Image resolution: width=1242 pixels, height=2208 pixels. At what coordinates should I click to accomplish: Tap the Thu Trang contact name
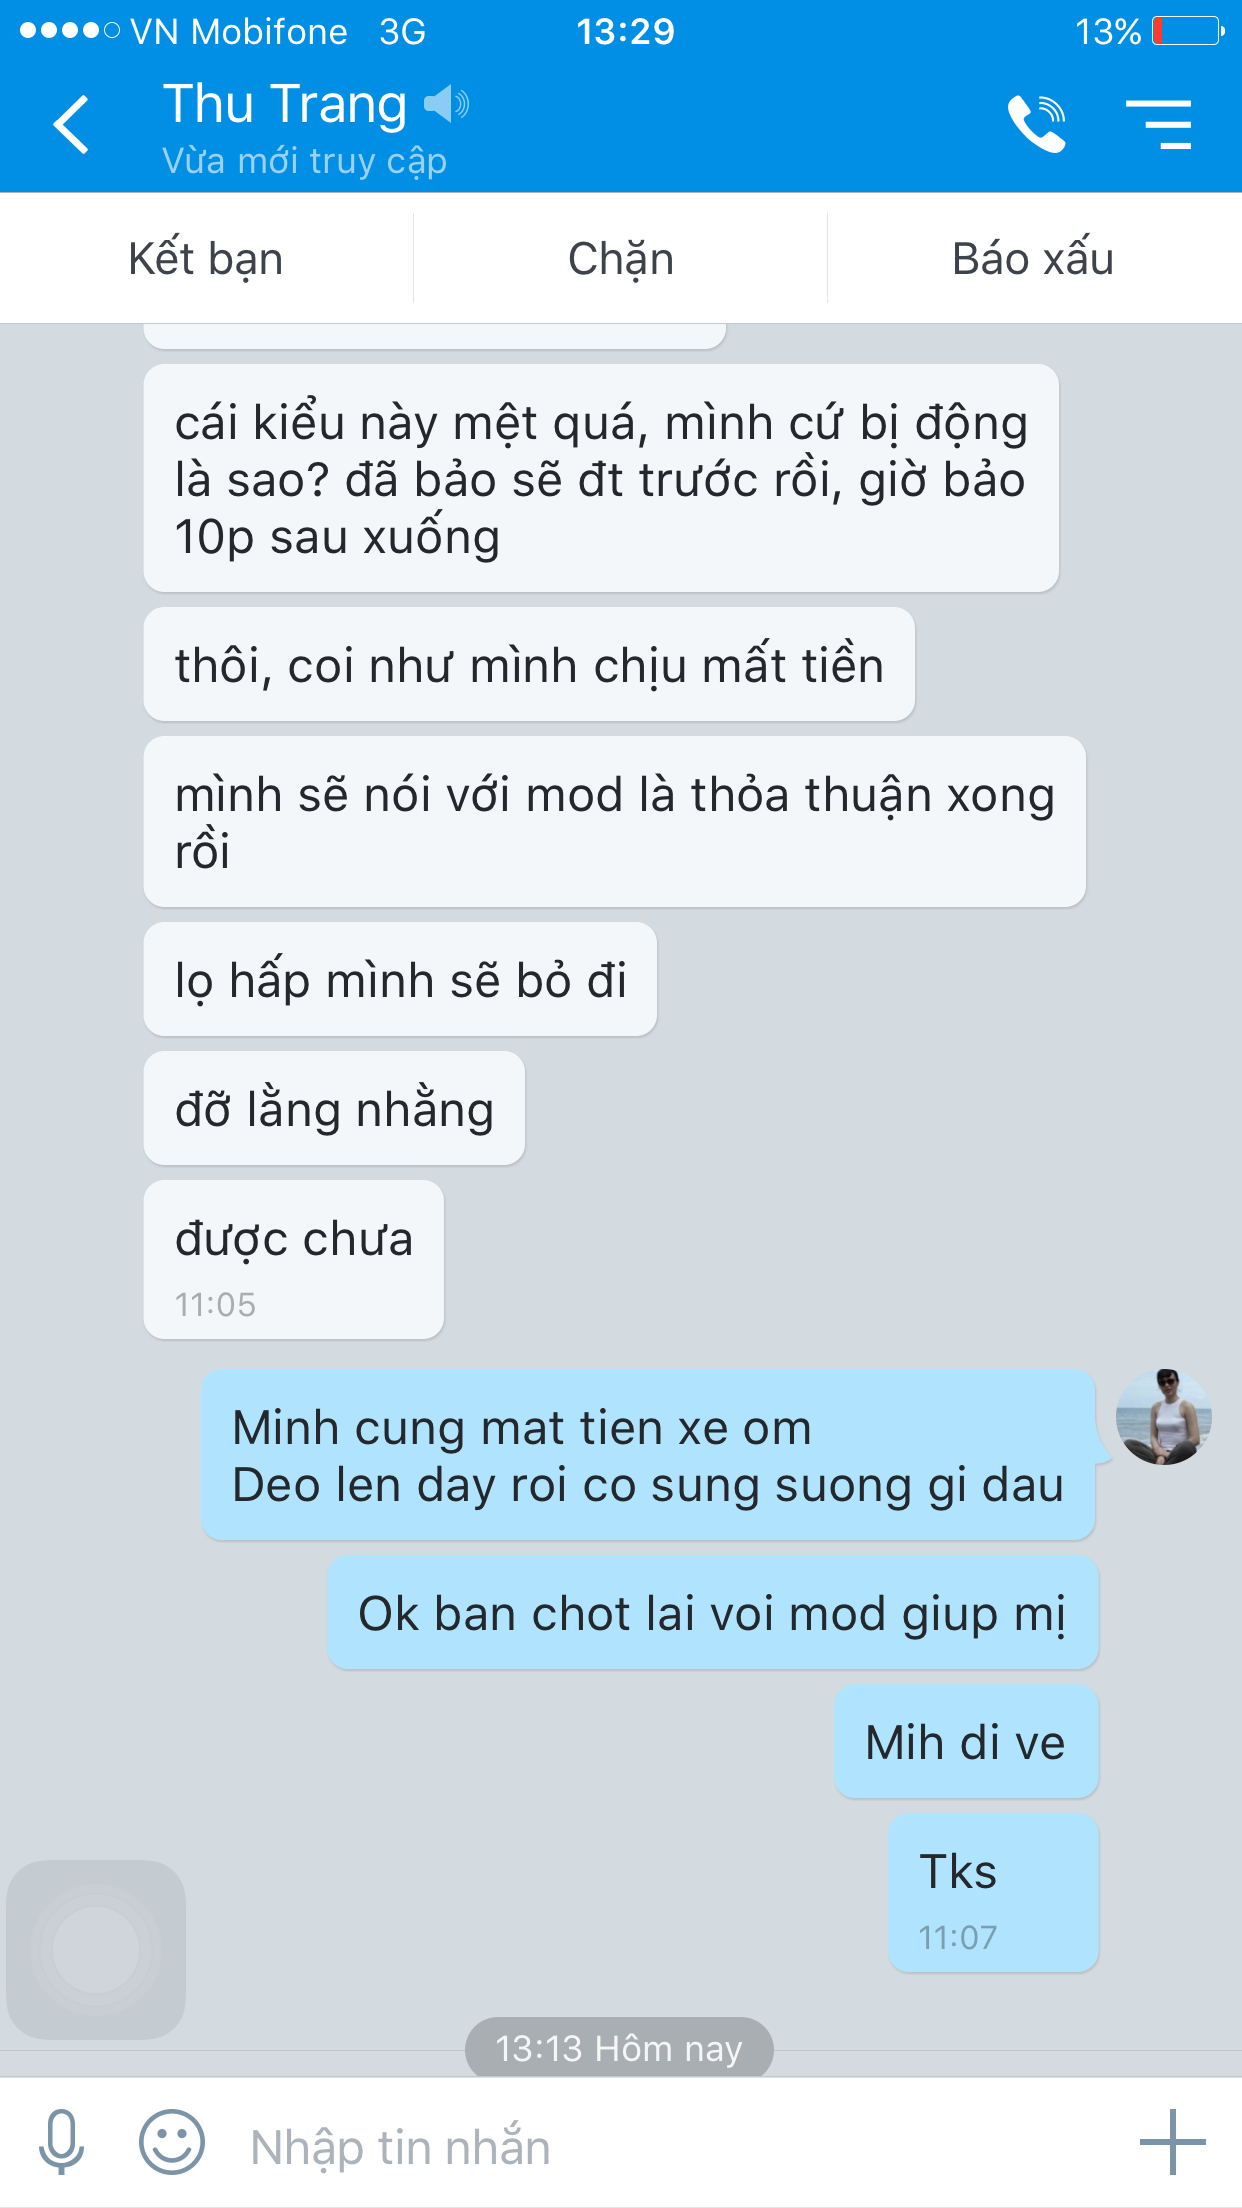tap(285, 104)
